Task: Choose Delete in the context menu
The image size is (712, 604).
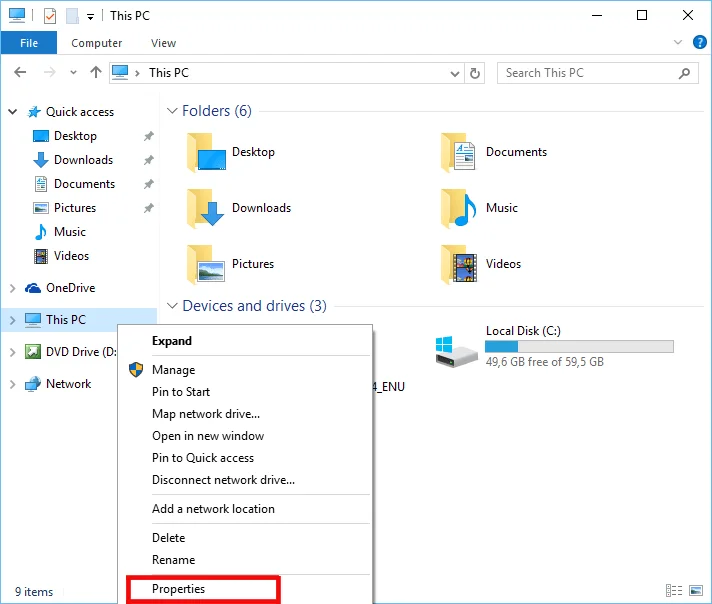Action: point(246,538)
